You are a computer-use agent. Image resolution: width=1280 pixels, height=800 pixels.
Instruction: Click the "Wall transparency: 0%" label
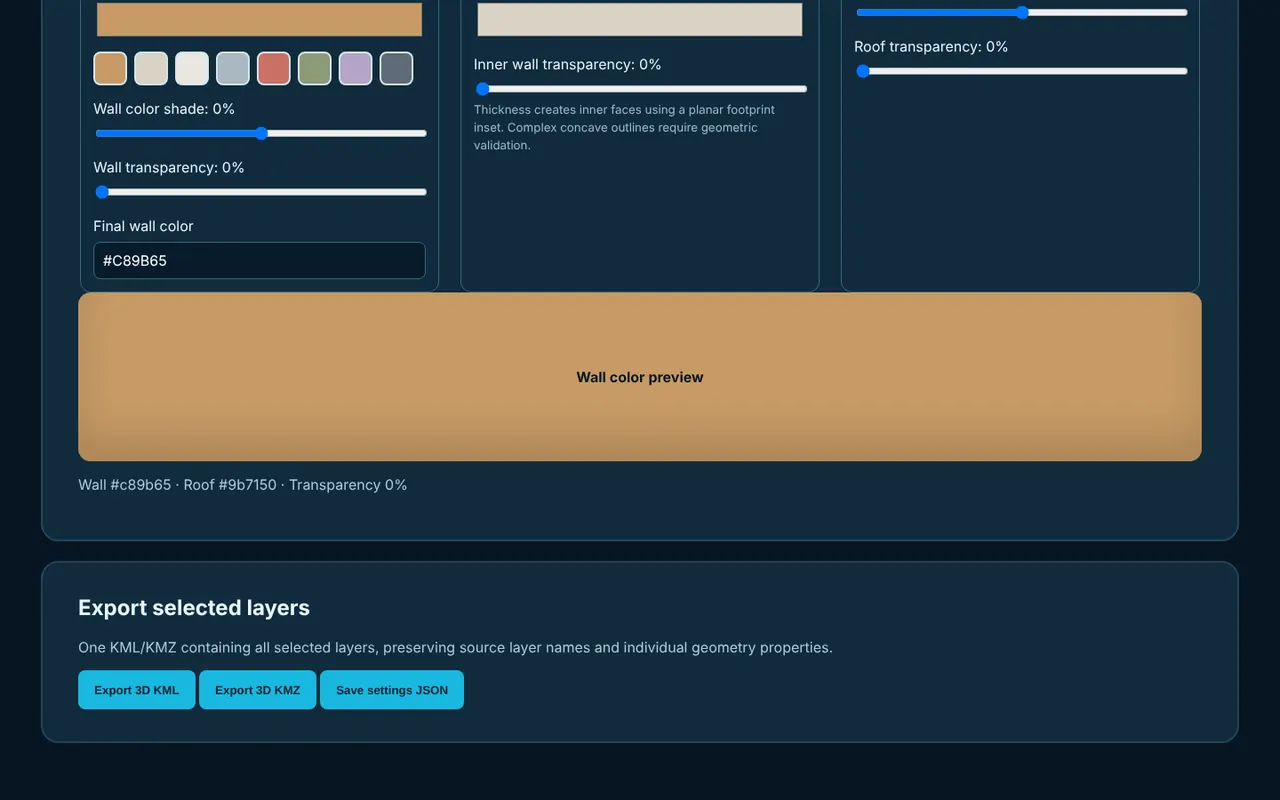[169, 168]
